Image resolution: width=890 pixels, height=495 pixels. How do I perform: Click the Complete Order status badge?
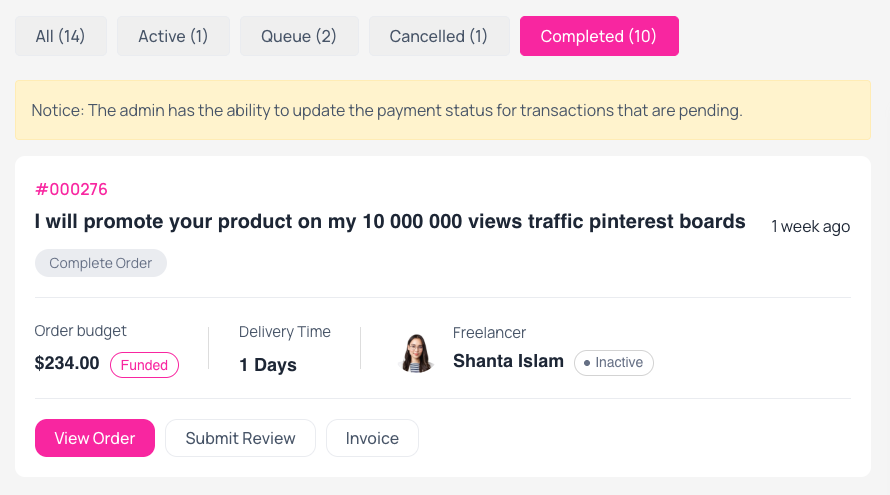pos(100,263)
